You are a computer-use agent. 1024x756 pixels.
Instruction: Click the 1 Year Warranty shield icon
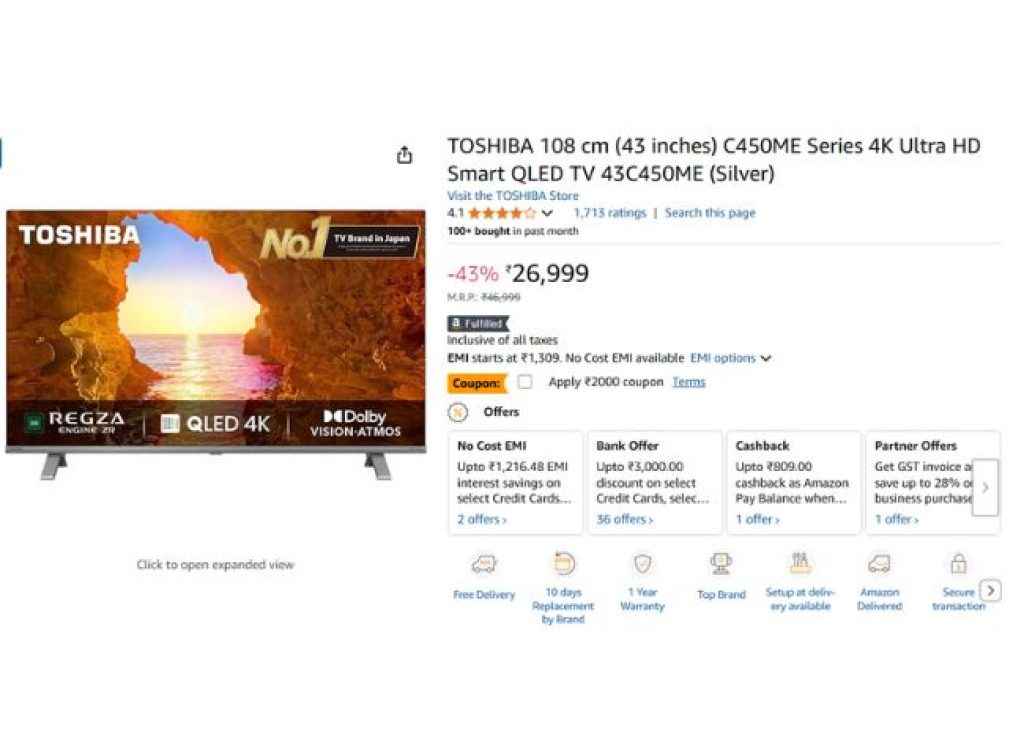pyautogui.click(x=642, y=564)
